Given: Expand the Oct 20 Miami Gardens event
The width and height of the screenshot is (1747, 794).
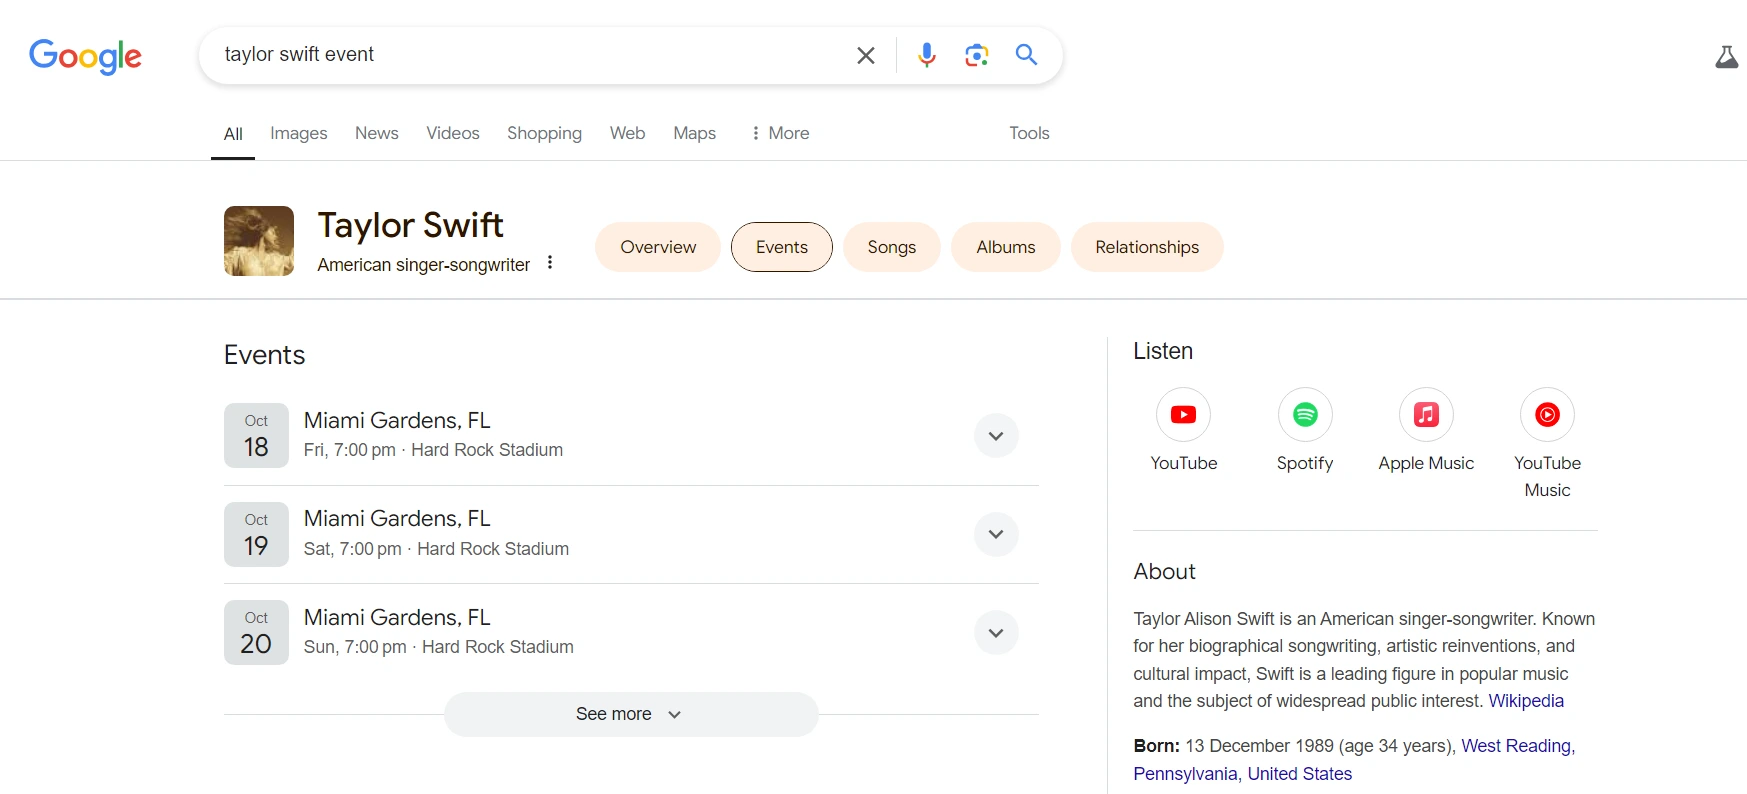Looking at the screenshot, I should tap(995, 633).
